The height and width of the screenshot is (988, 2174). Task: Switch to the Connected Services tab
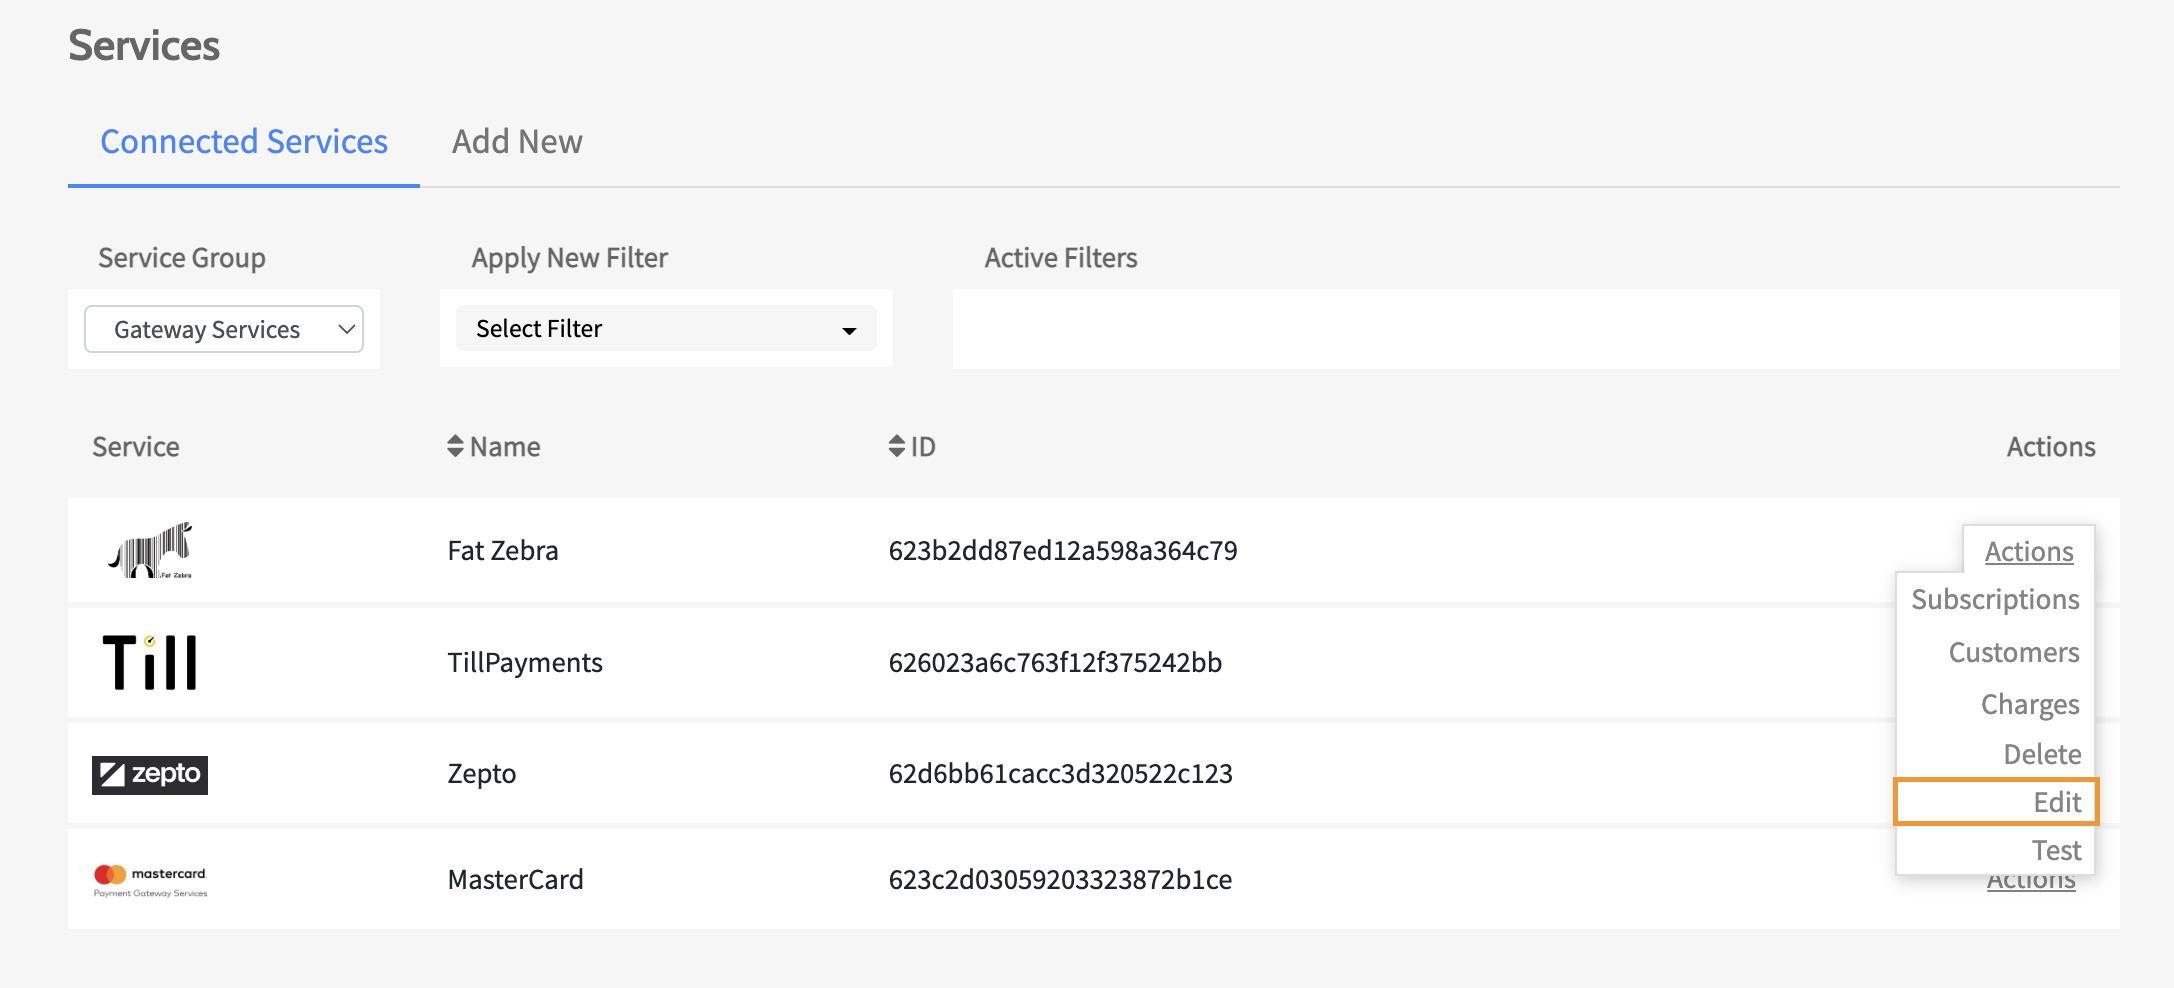[244, 142]
